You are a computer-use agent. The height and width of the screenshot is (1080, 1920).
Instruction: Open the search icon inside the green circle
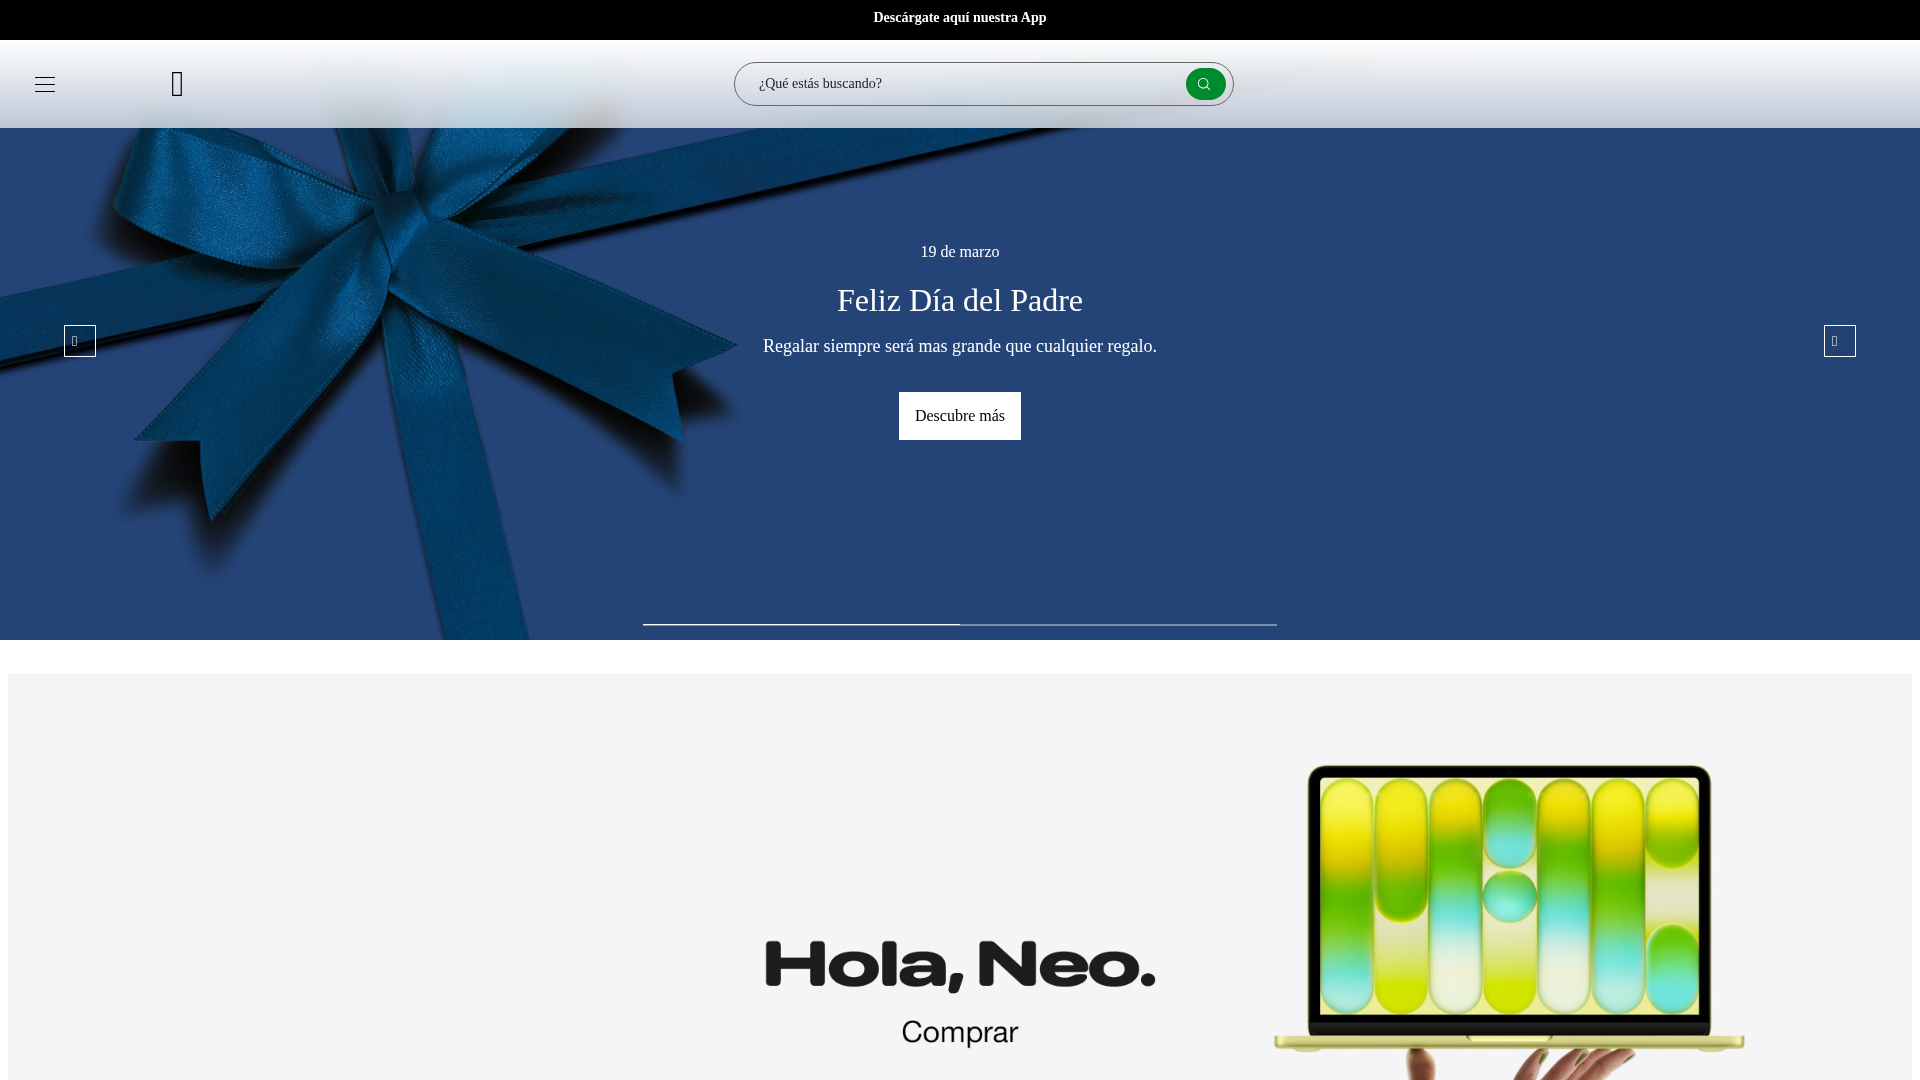click(x=1205, y=83)
